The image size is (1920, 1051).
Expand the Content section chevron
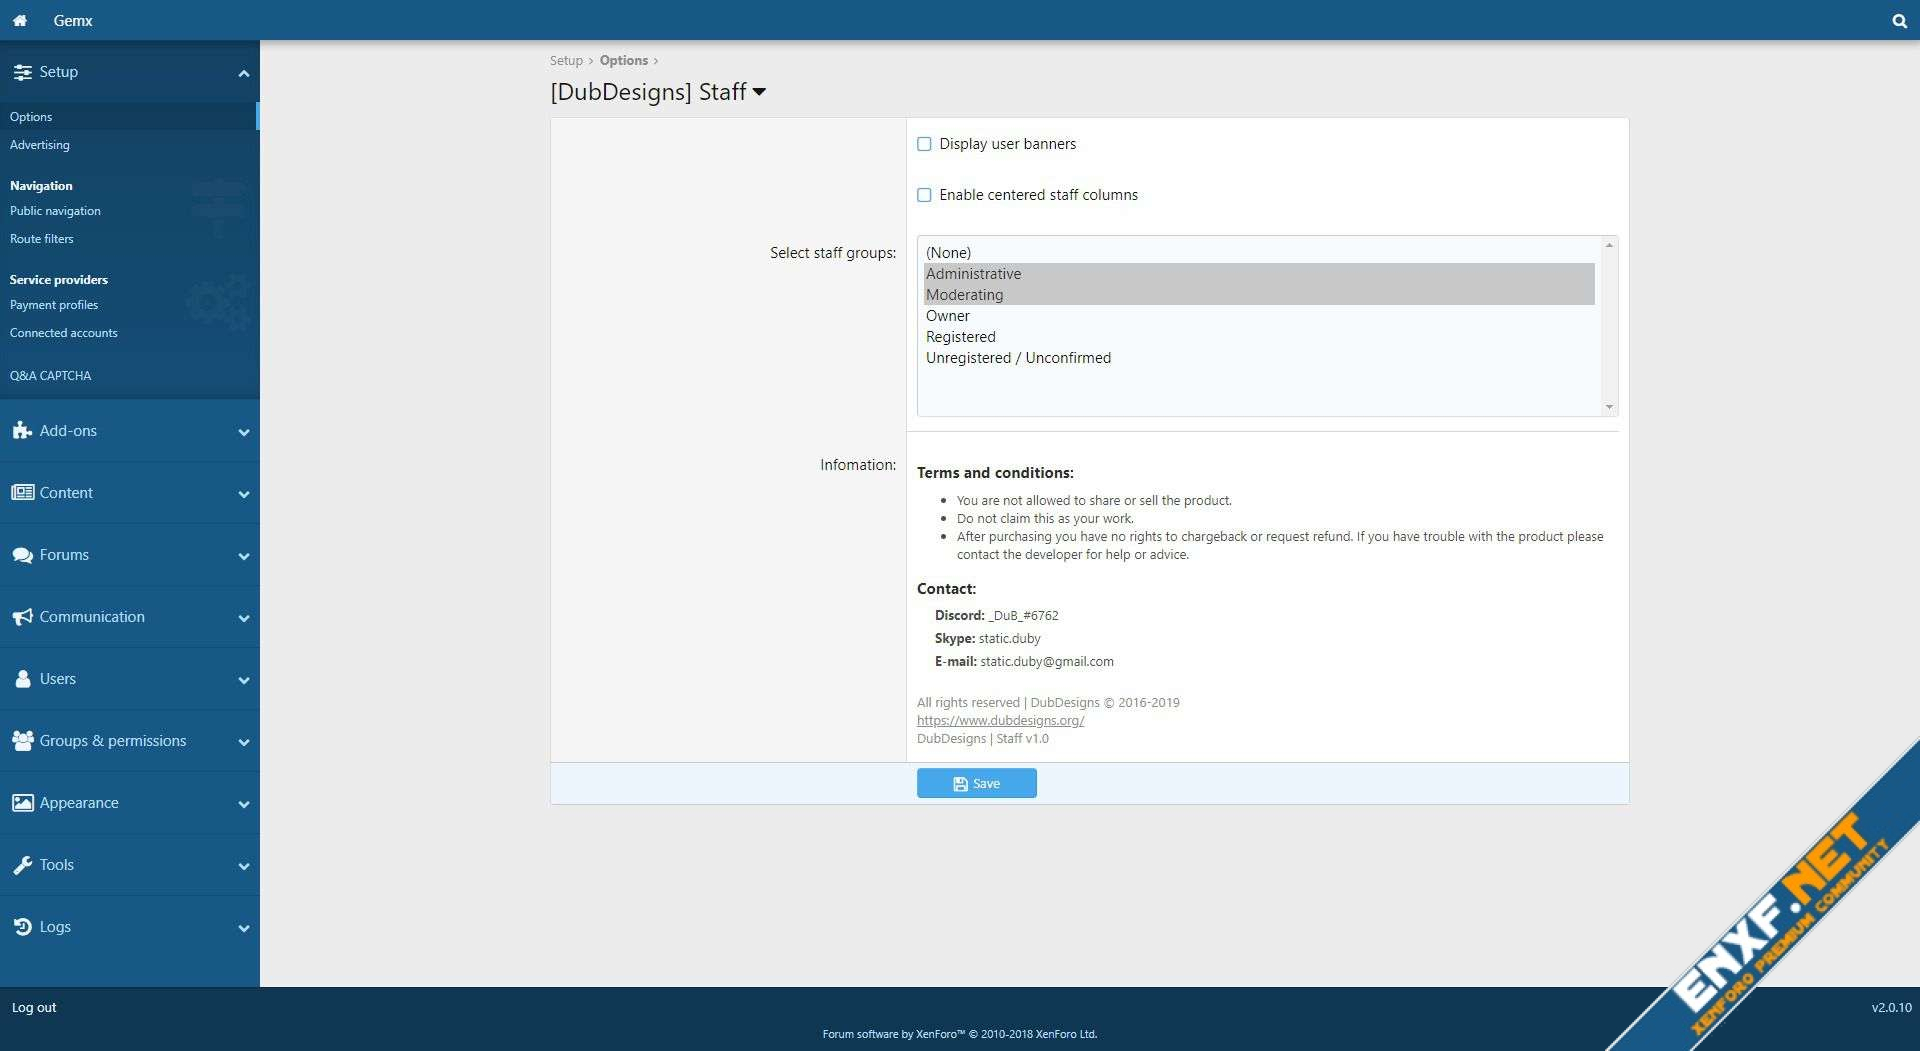tap(243, 494)
